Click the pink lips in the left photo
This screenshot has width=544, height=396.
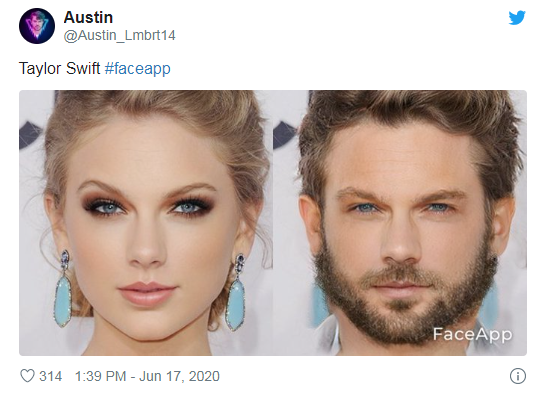click(x=147, y=293)
